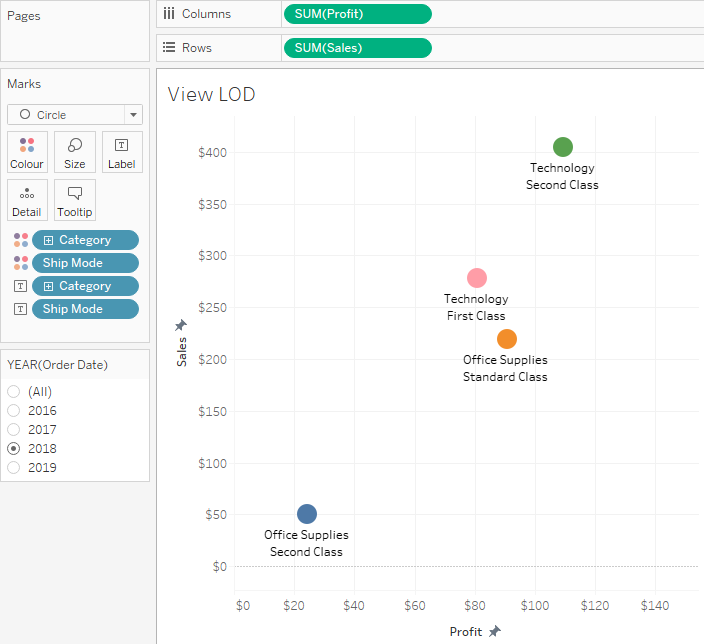Expand the colour Category pill hierarchy

pos(48,240)
